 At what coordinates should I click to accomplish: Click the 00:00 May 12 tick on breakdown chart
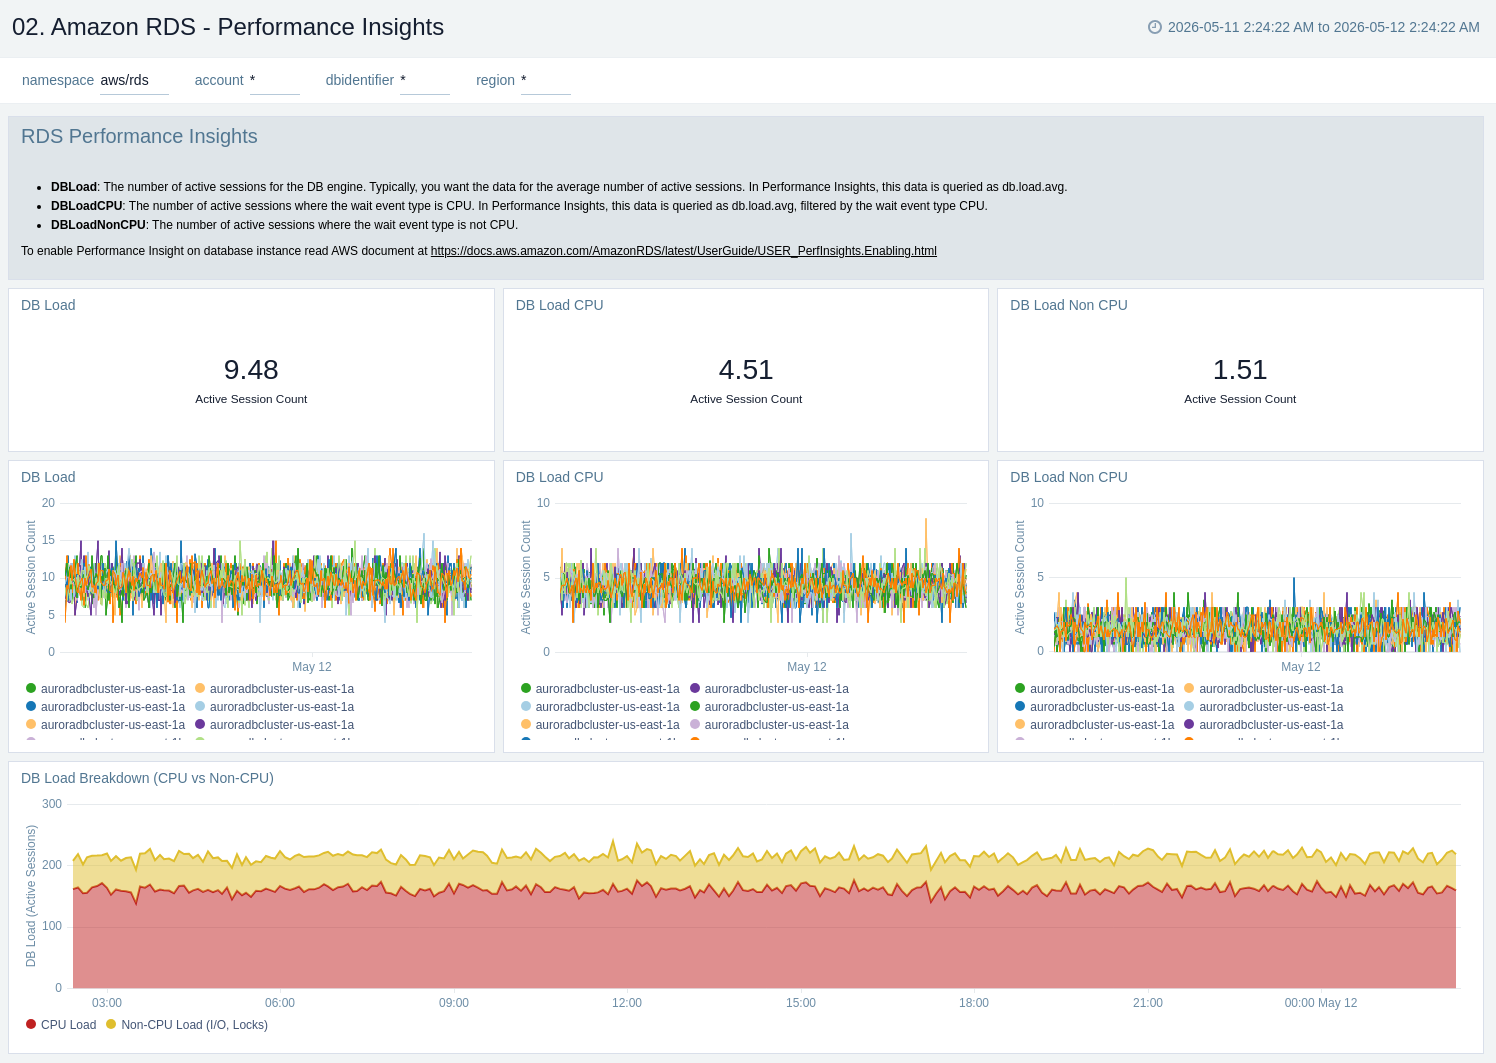point(1321,1003)
